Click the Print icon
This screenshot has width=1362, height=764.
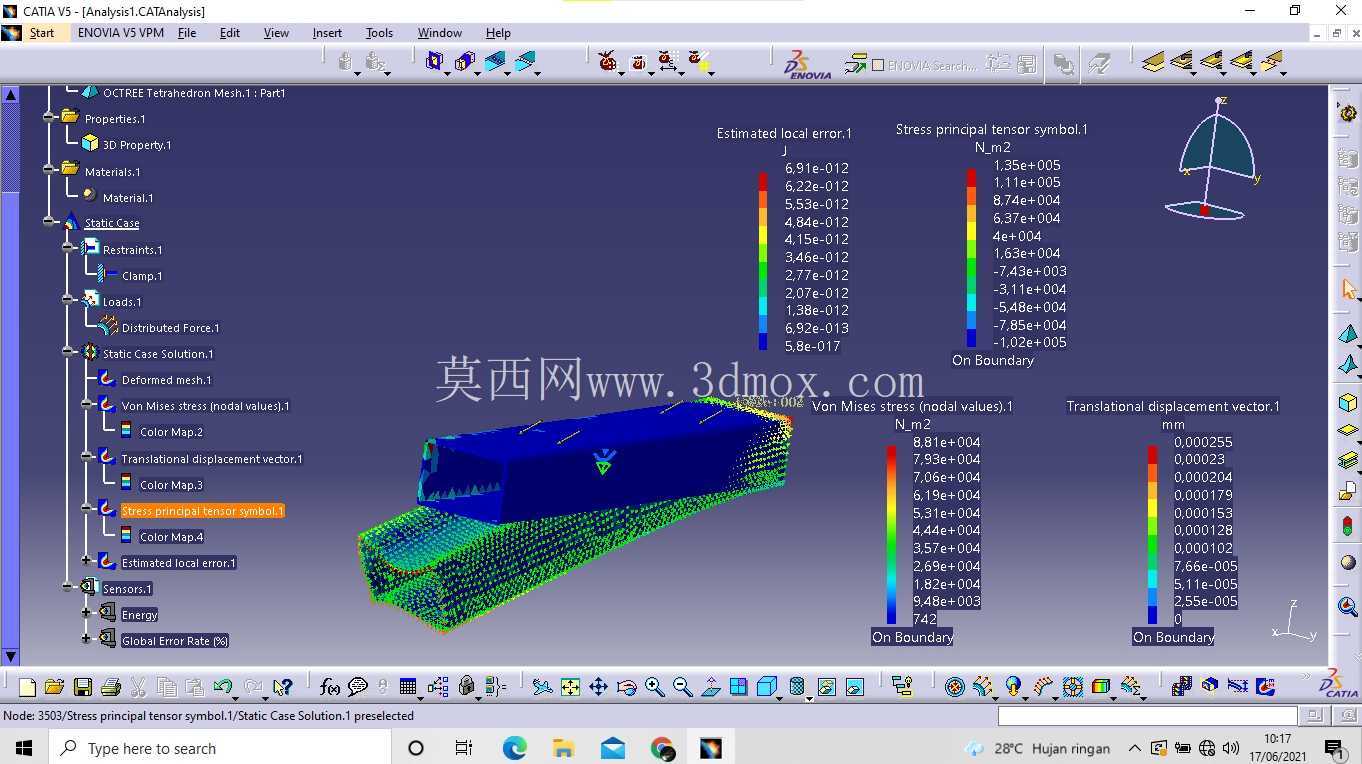pos(111,687)
